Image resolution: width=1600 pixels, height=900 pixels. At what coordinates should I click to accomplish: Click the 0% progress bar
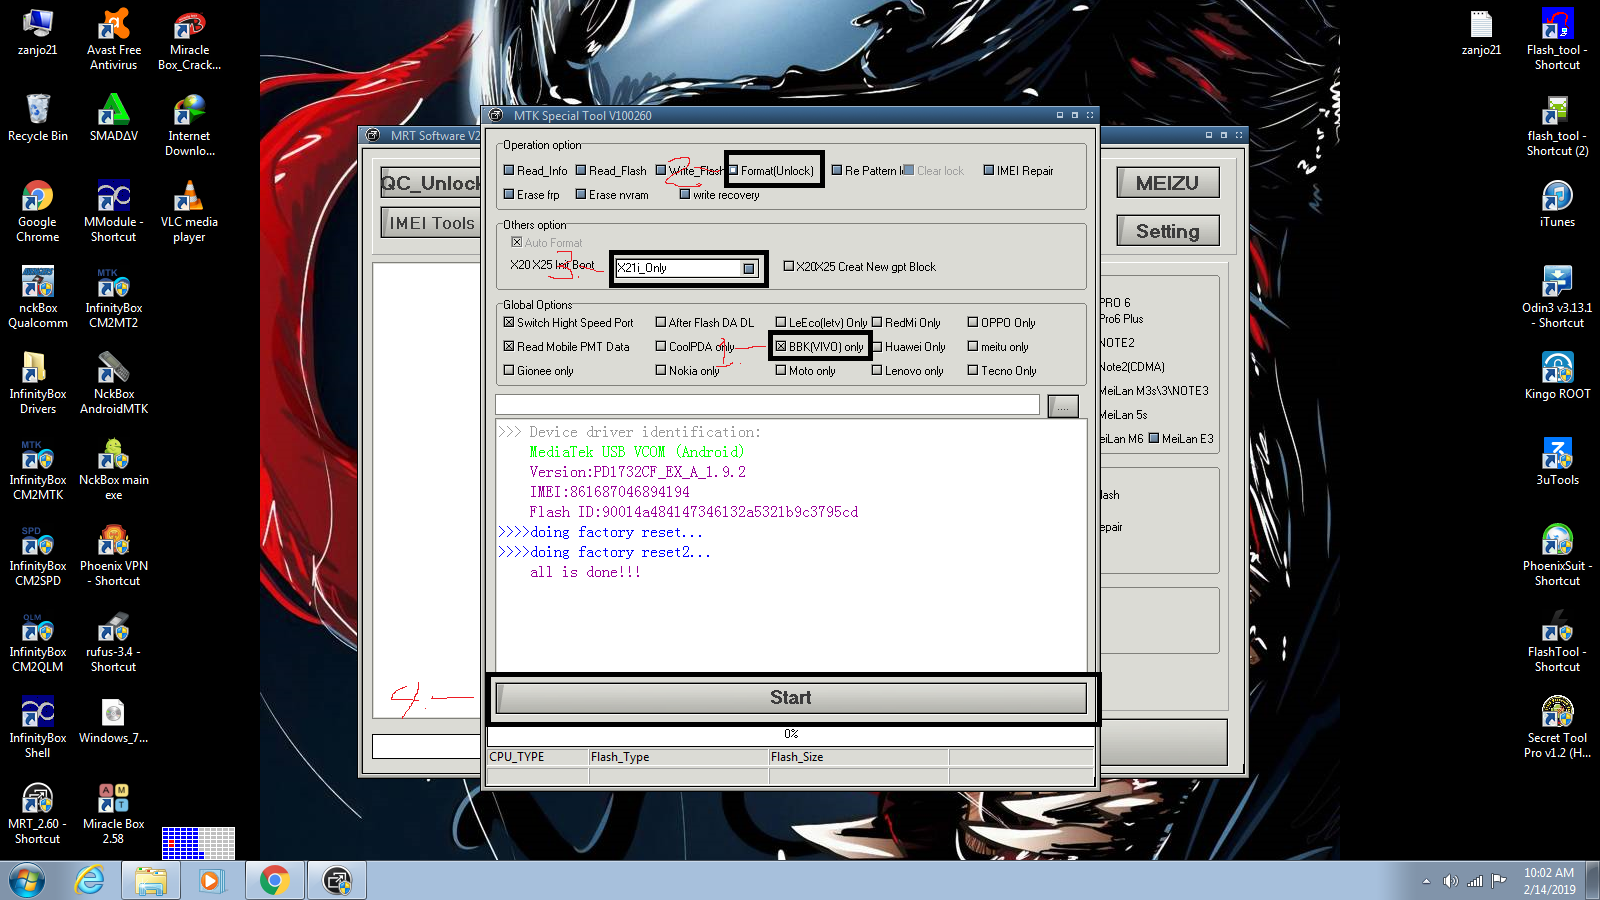point(791,735)
